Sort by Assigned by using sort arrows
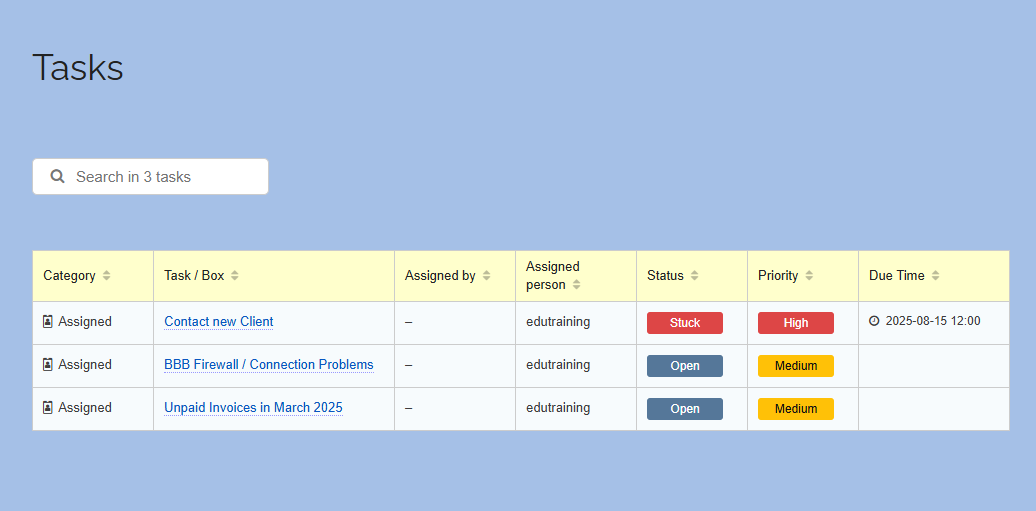Viewport: 1036px width, 511px height. tap(487, 276)
